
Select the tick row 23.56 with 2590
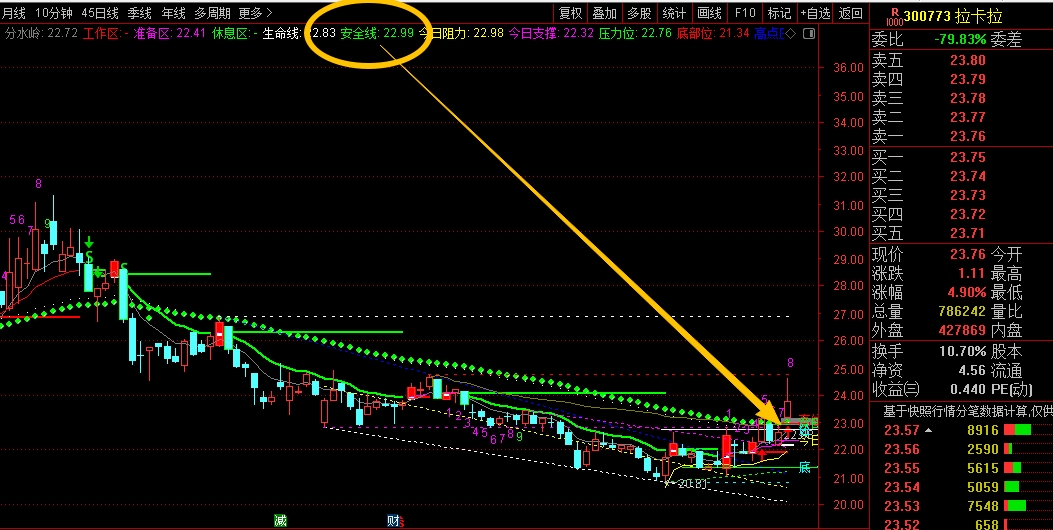pos(961,449)
